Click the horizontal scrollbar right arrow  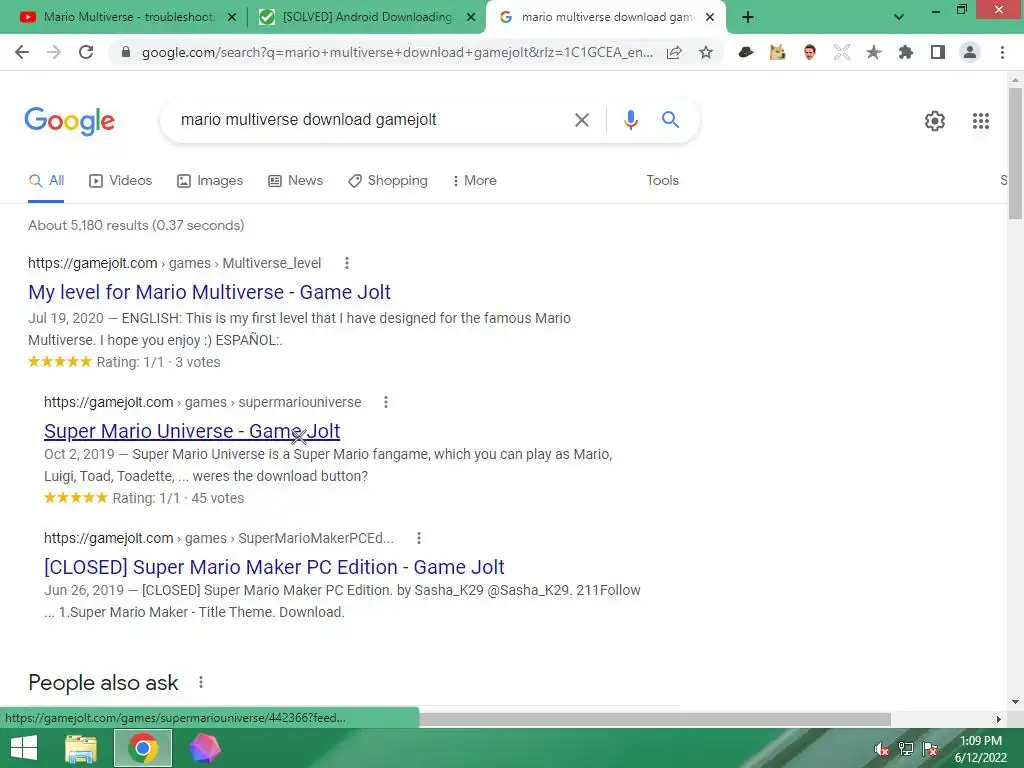pos(999,719)
